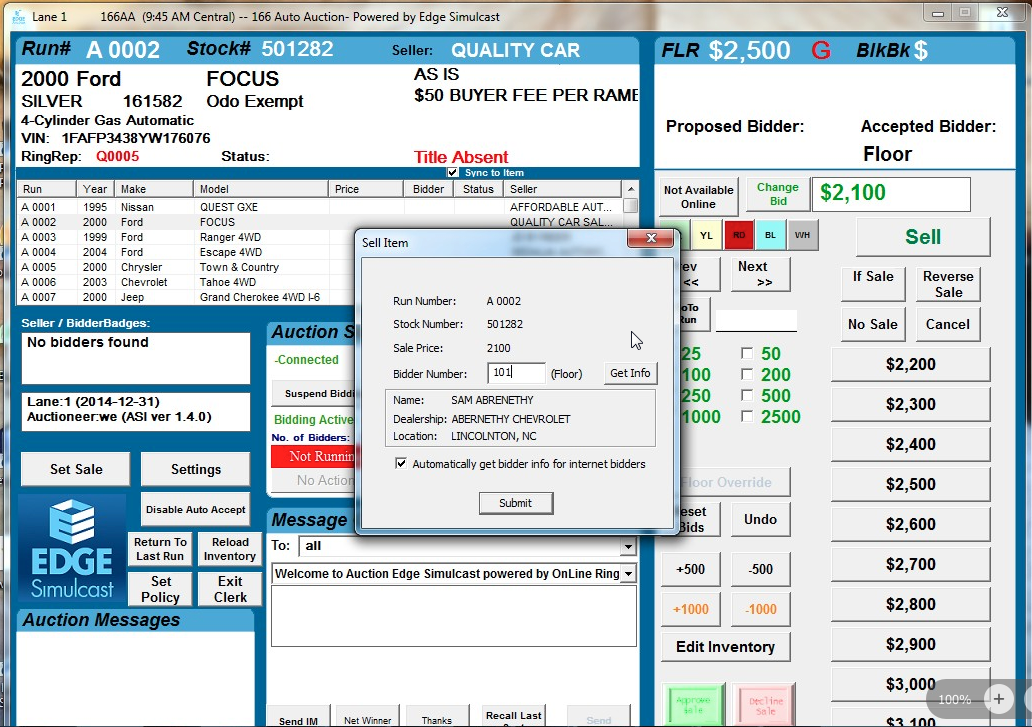Click the No Sale button
The height and width of the screenshot is (727, 1032).
[872, 324]
